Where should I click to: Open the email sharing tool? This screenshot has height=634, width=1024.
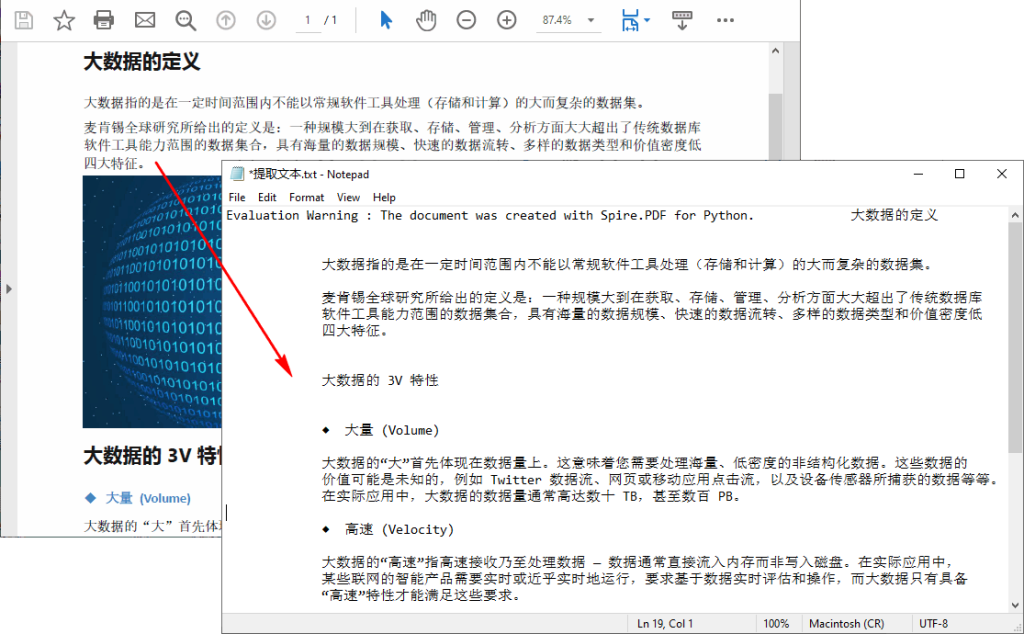point(144,19)
